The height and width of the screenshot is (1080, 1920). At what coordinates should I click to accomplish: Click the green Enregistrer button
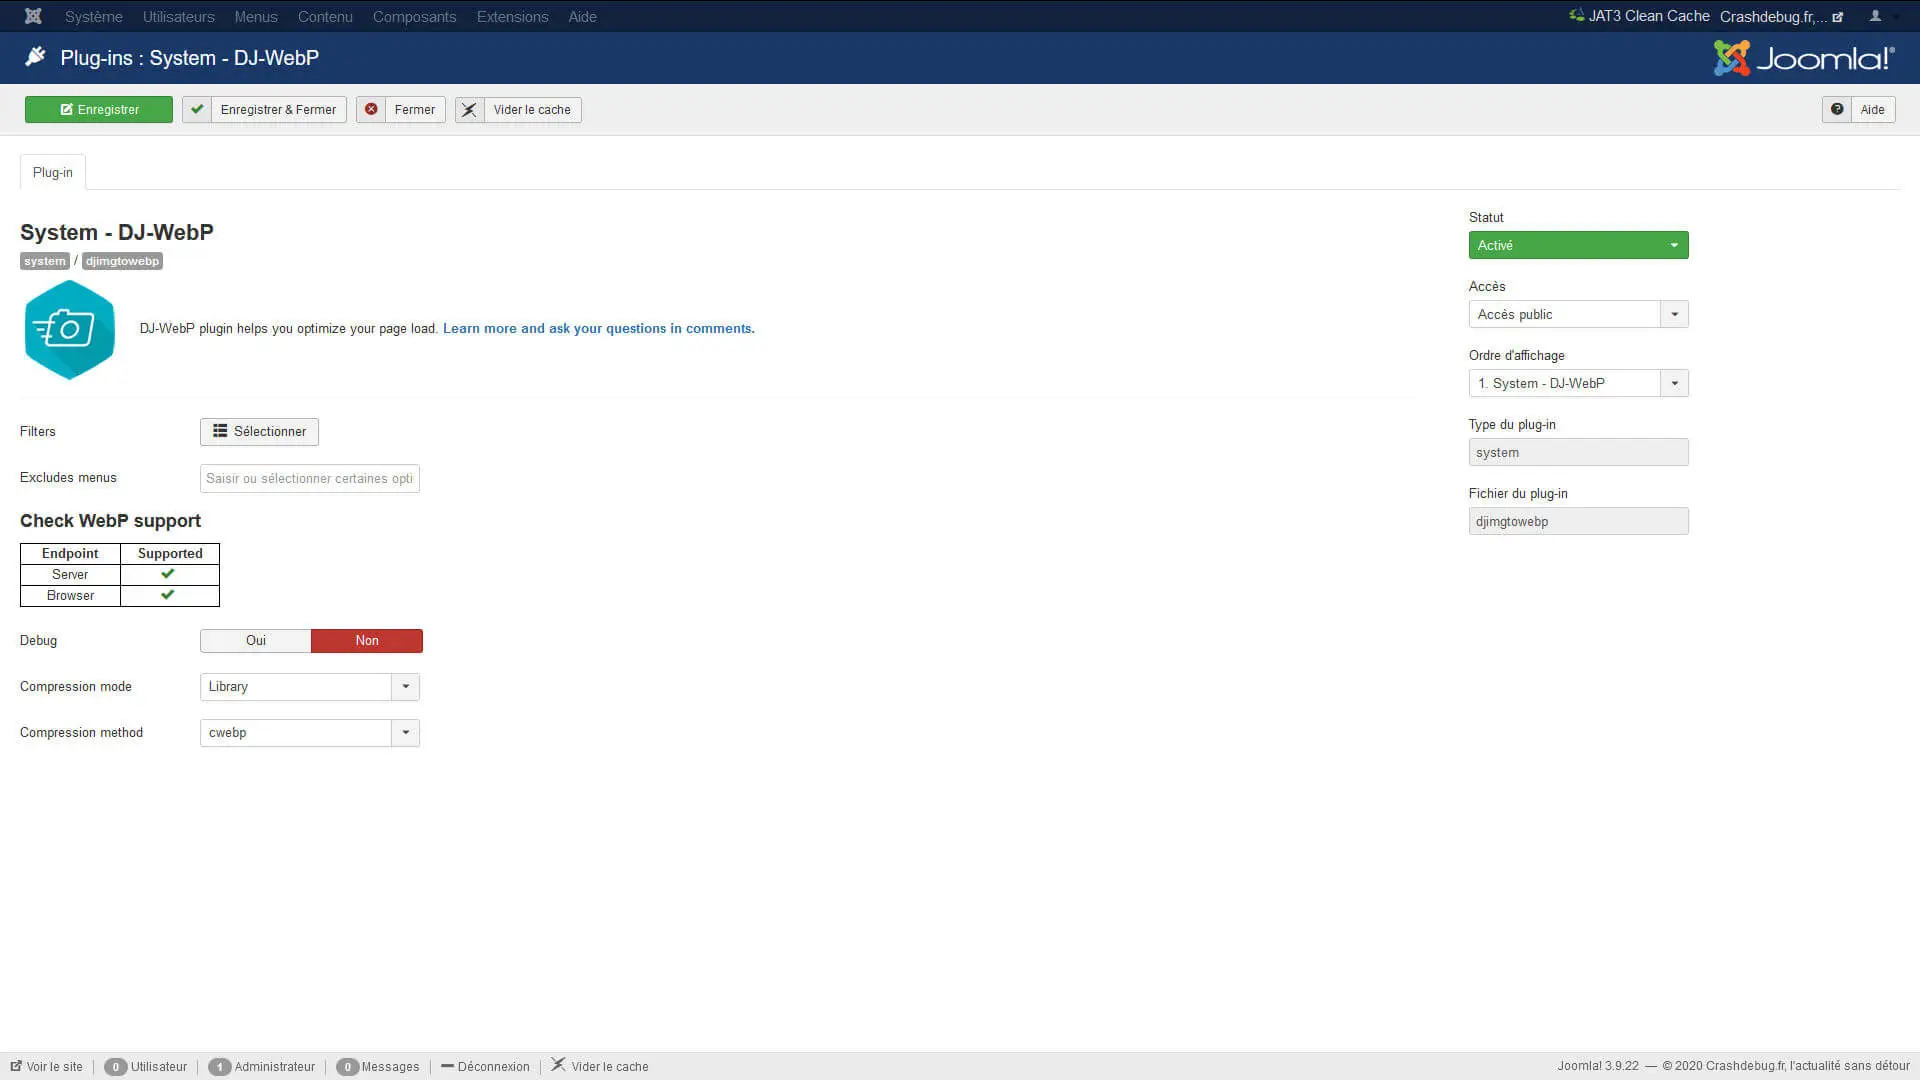99,110
